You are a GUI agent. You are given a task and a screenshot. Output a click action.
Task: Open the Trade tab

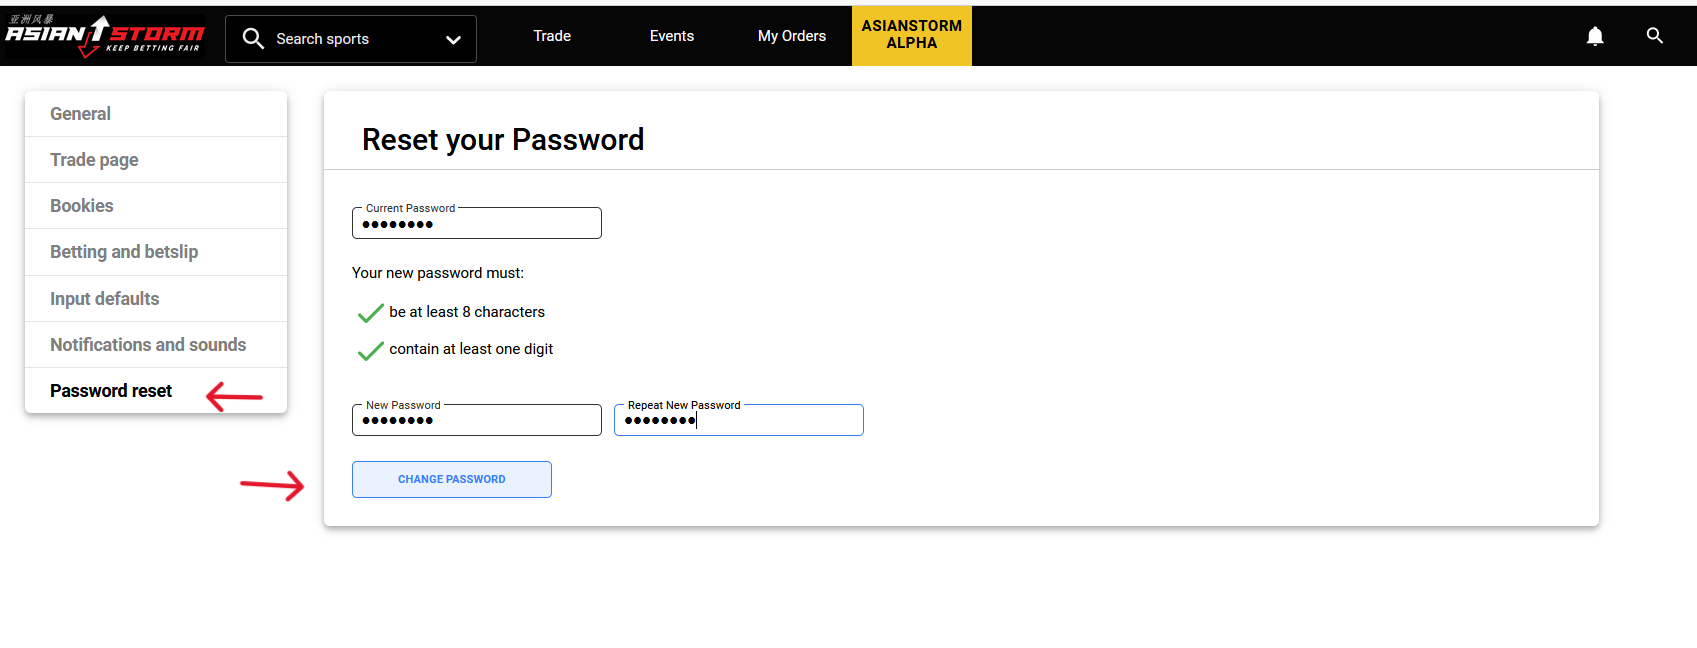point(552,36)
